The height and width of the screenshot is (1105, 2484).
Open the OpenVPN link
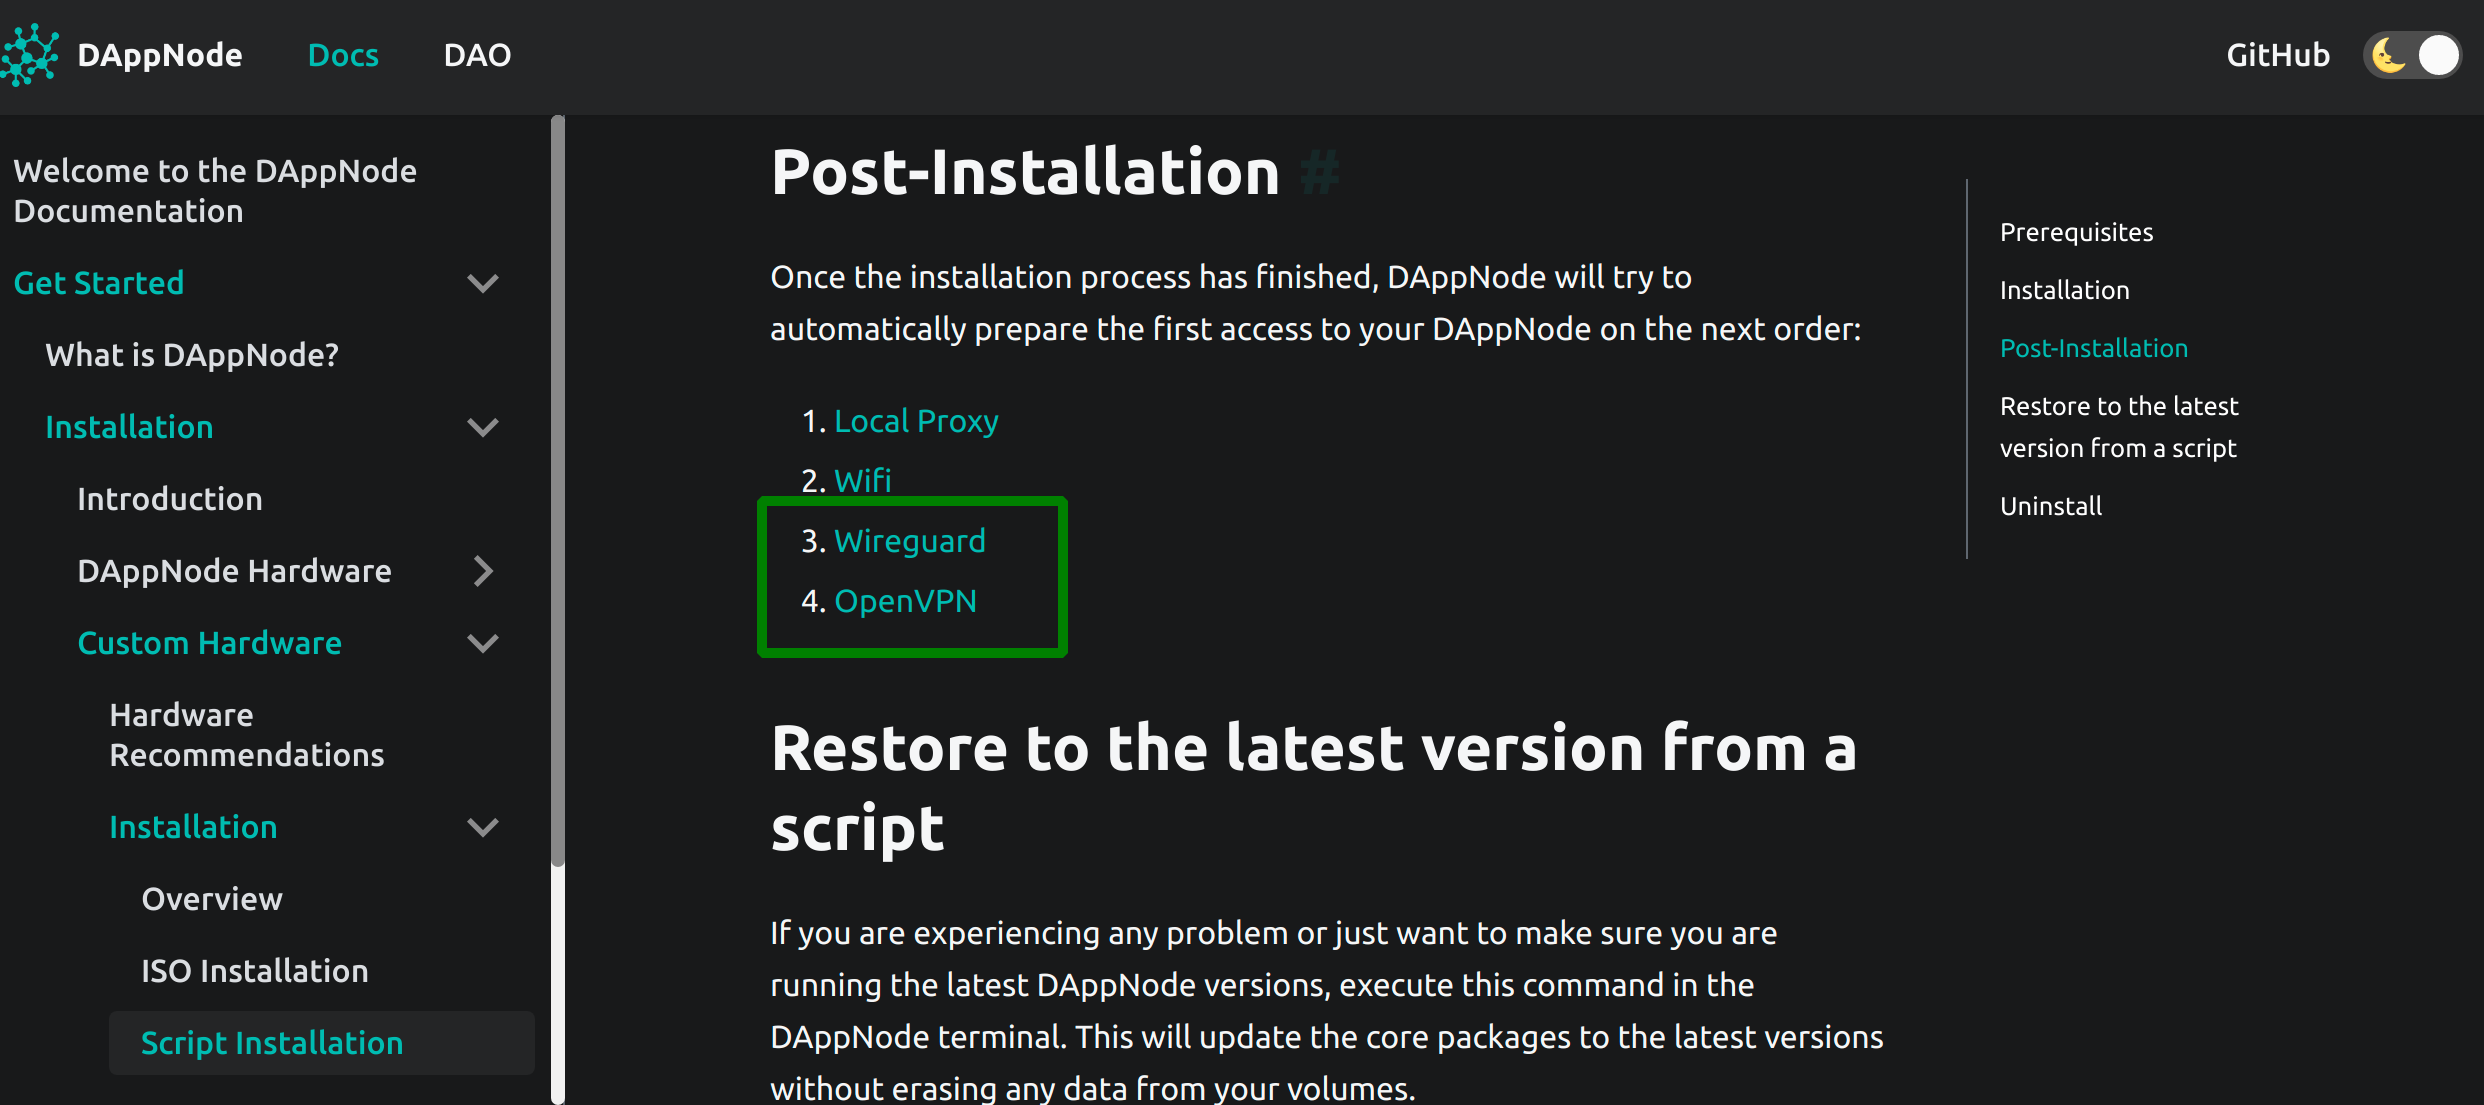pos(905,600)
